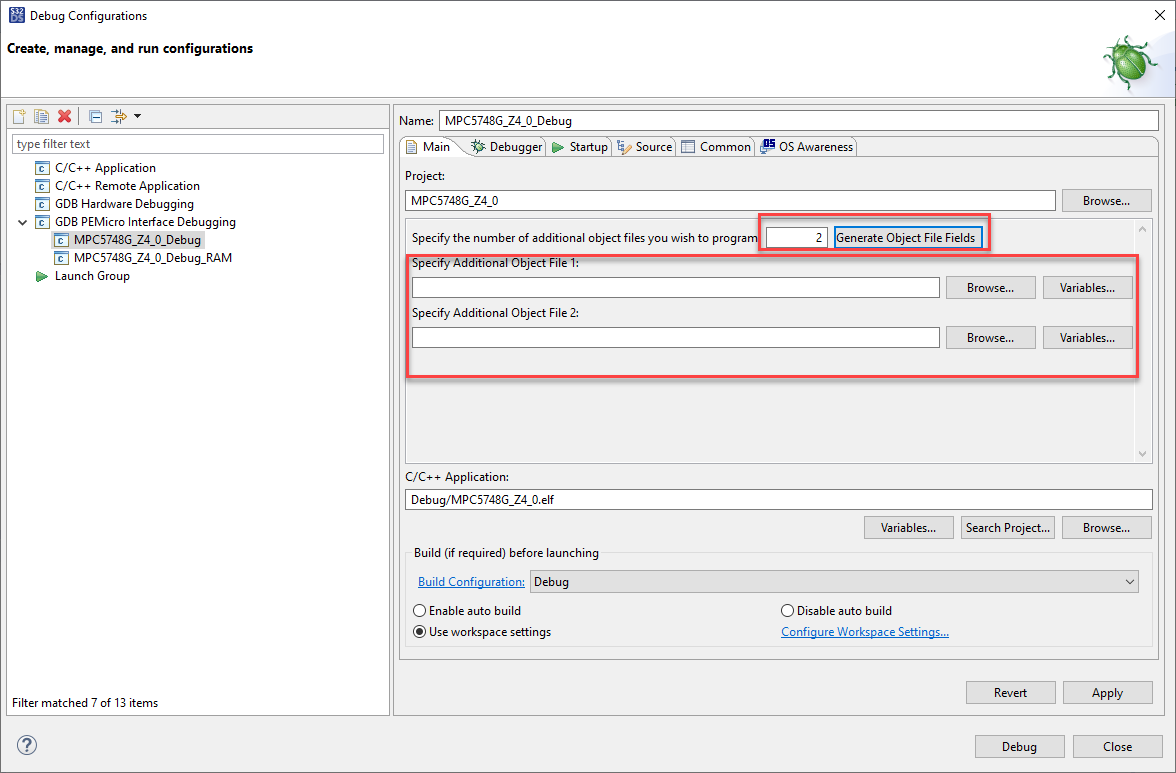1176x773 pixels.
Task: Click the number of object files field
Action: [796, 238]
